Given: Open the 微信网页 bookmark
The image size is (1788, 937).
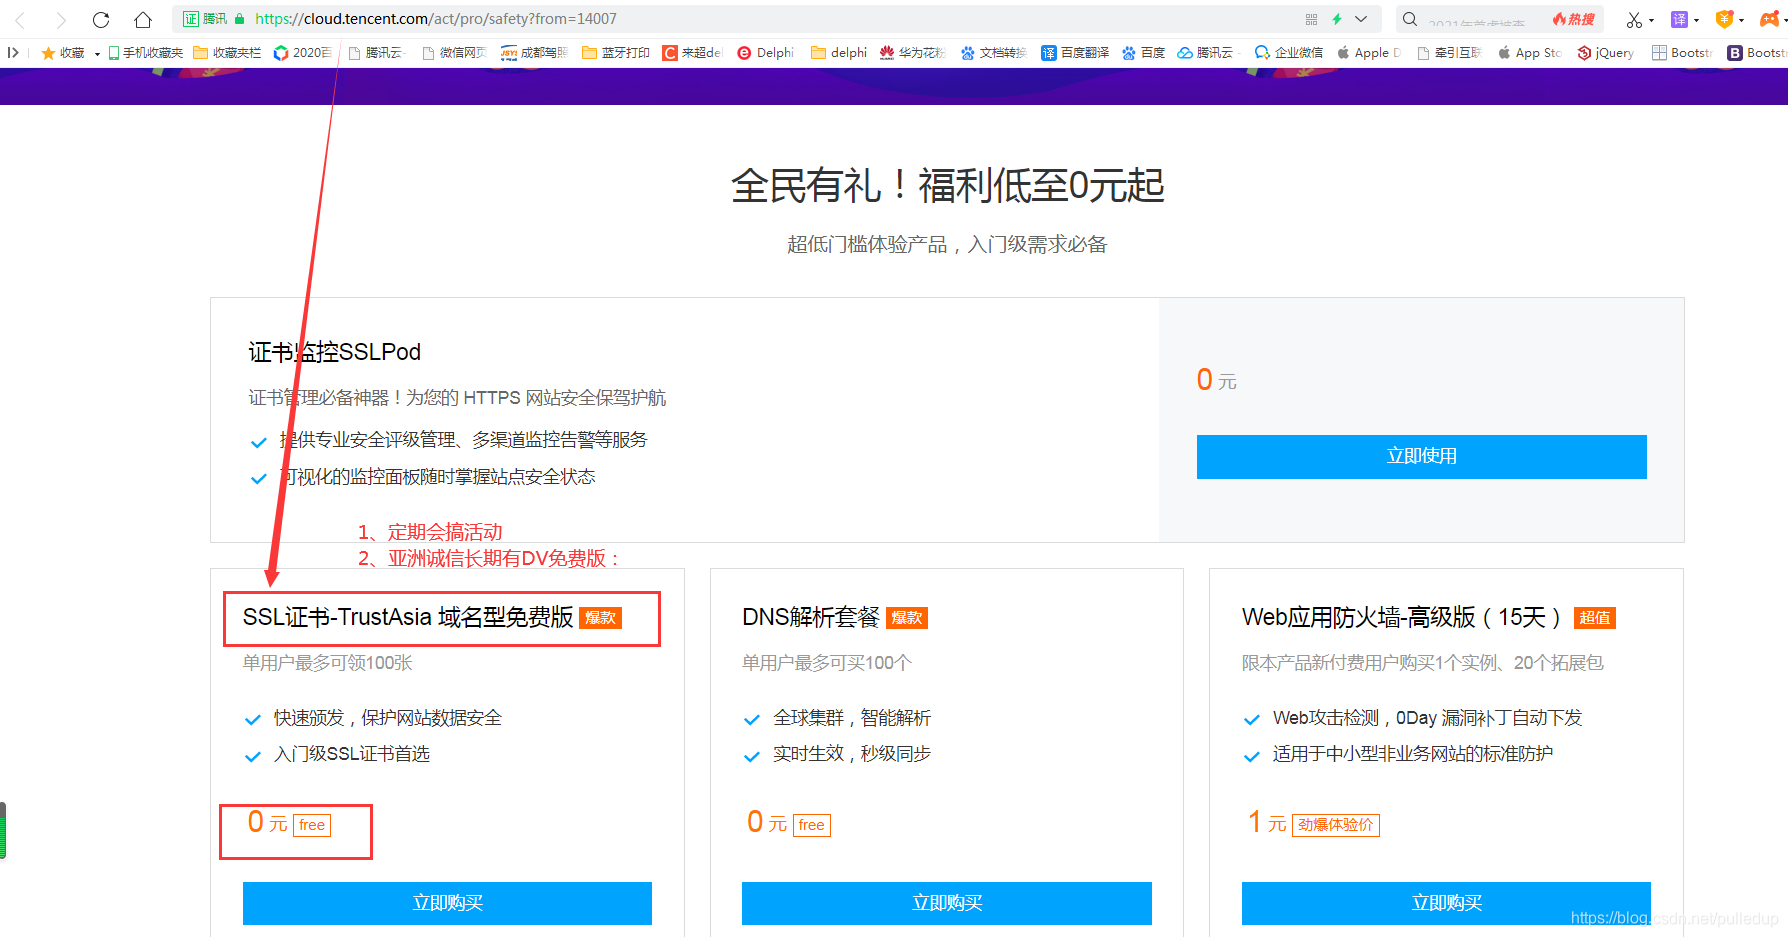Looking at the screenshot, I should (455, 53).
